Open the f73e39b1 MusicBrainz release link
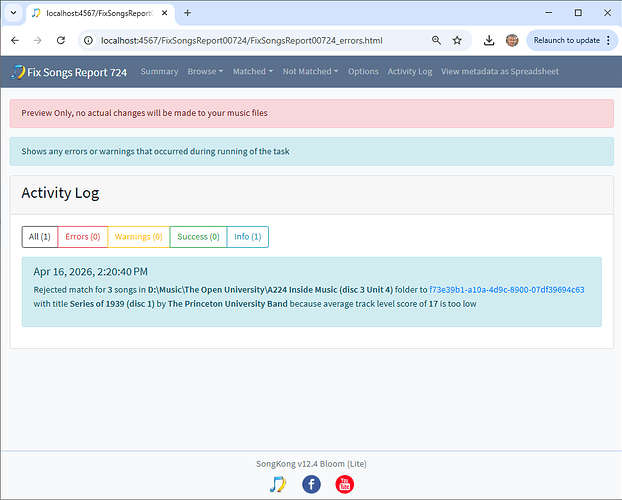 pyautogui.click(x=506, y=290)
